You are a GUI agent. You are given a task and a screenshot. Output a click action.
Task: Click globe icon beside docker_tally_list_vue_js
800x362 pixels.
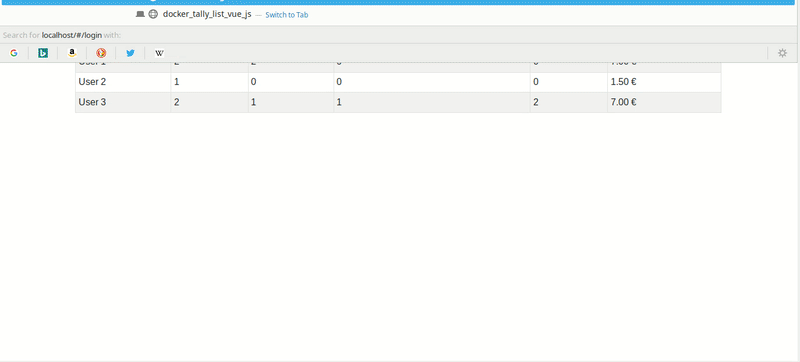coord(153,14)
